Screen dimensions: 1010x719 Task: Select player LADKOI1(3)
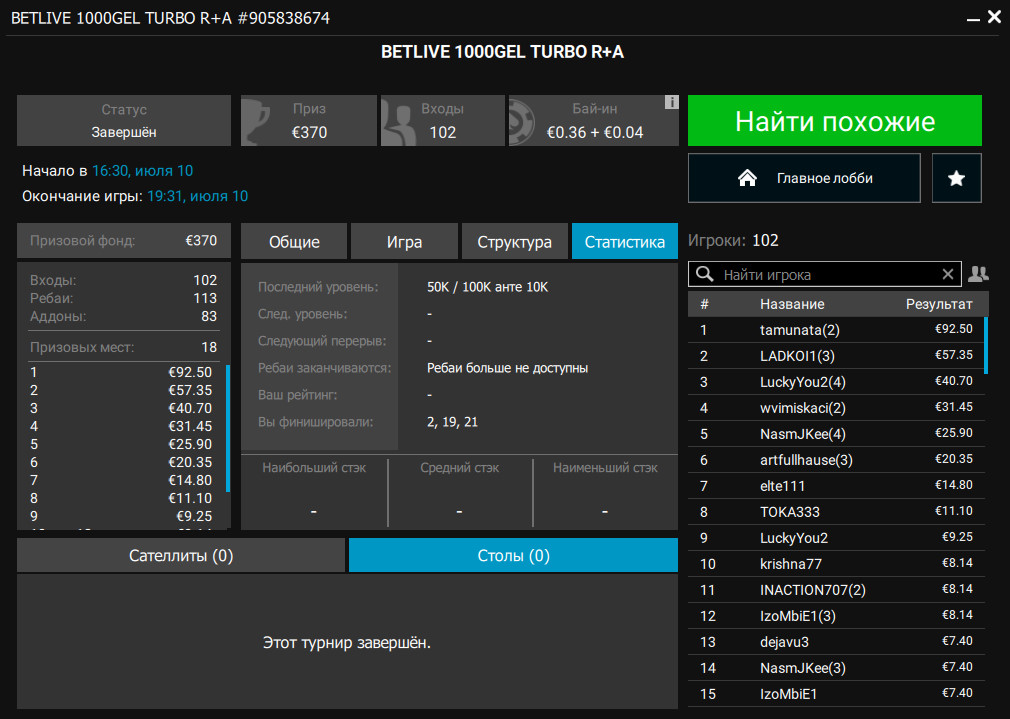tap(836, 356)
